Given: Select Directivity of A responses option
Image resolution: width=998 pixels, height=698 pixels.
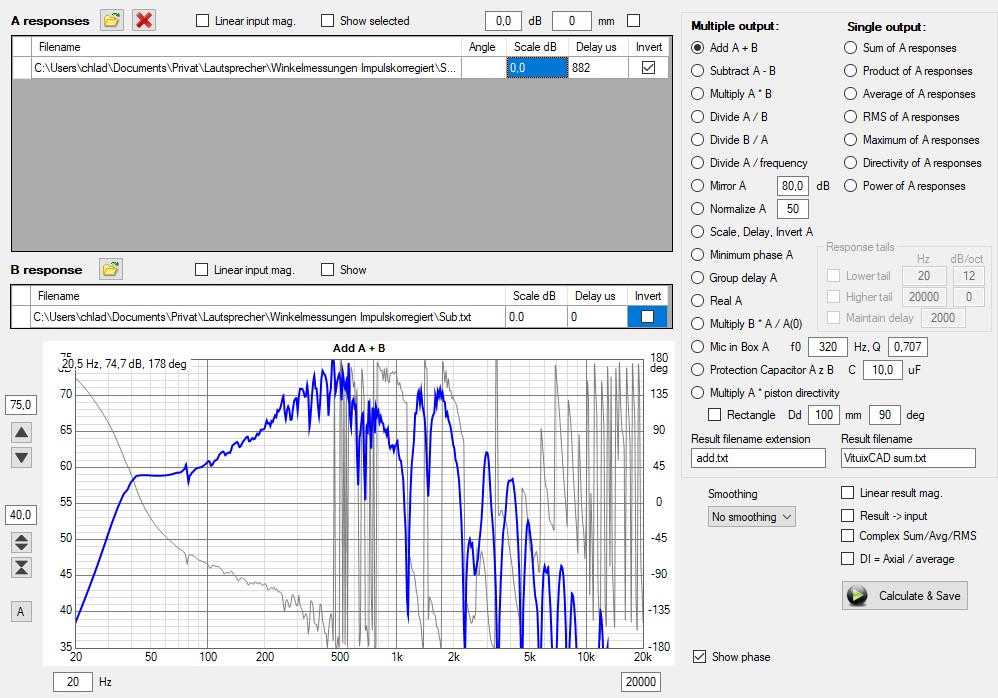Looking at the screenshot, I should tap(850, 163).
